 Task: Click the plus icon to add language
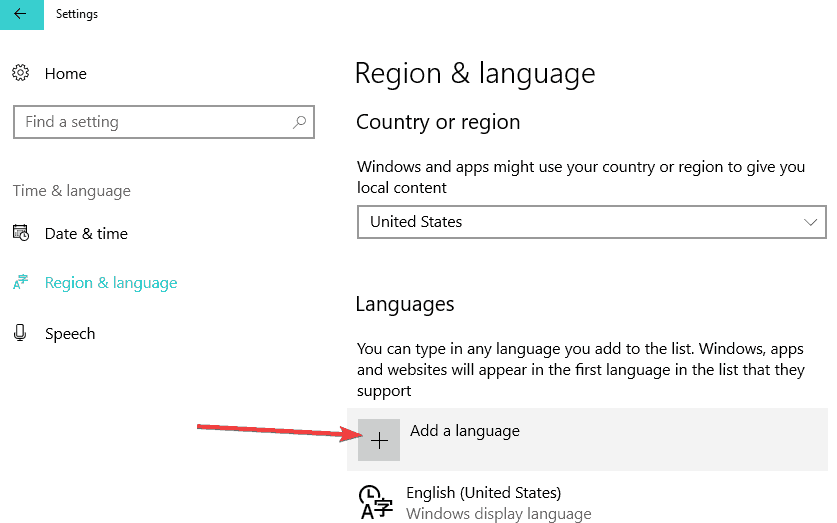point(379,440)
